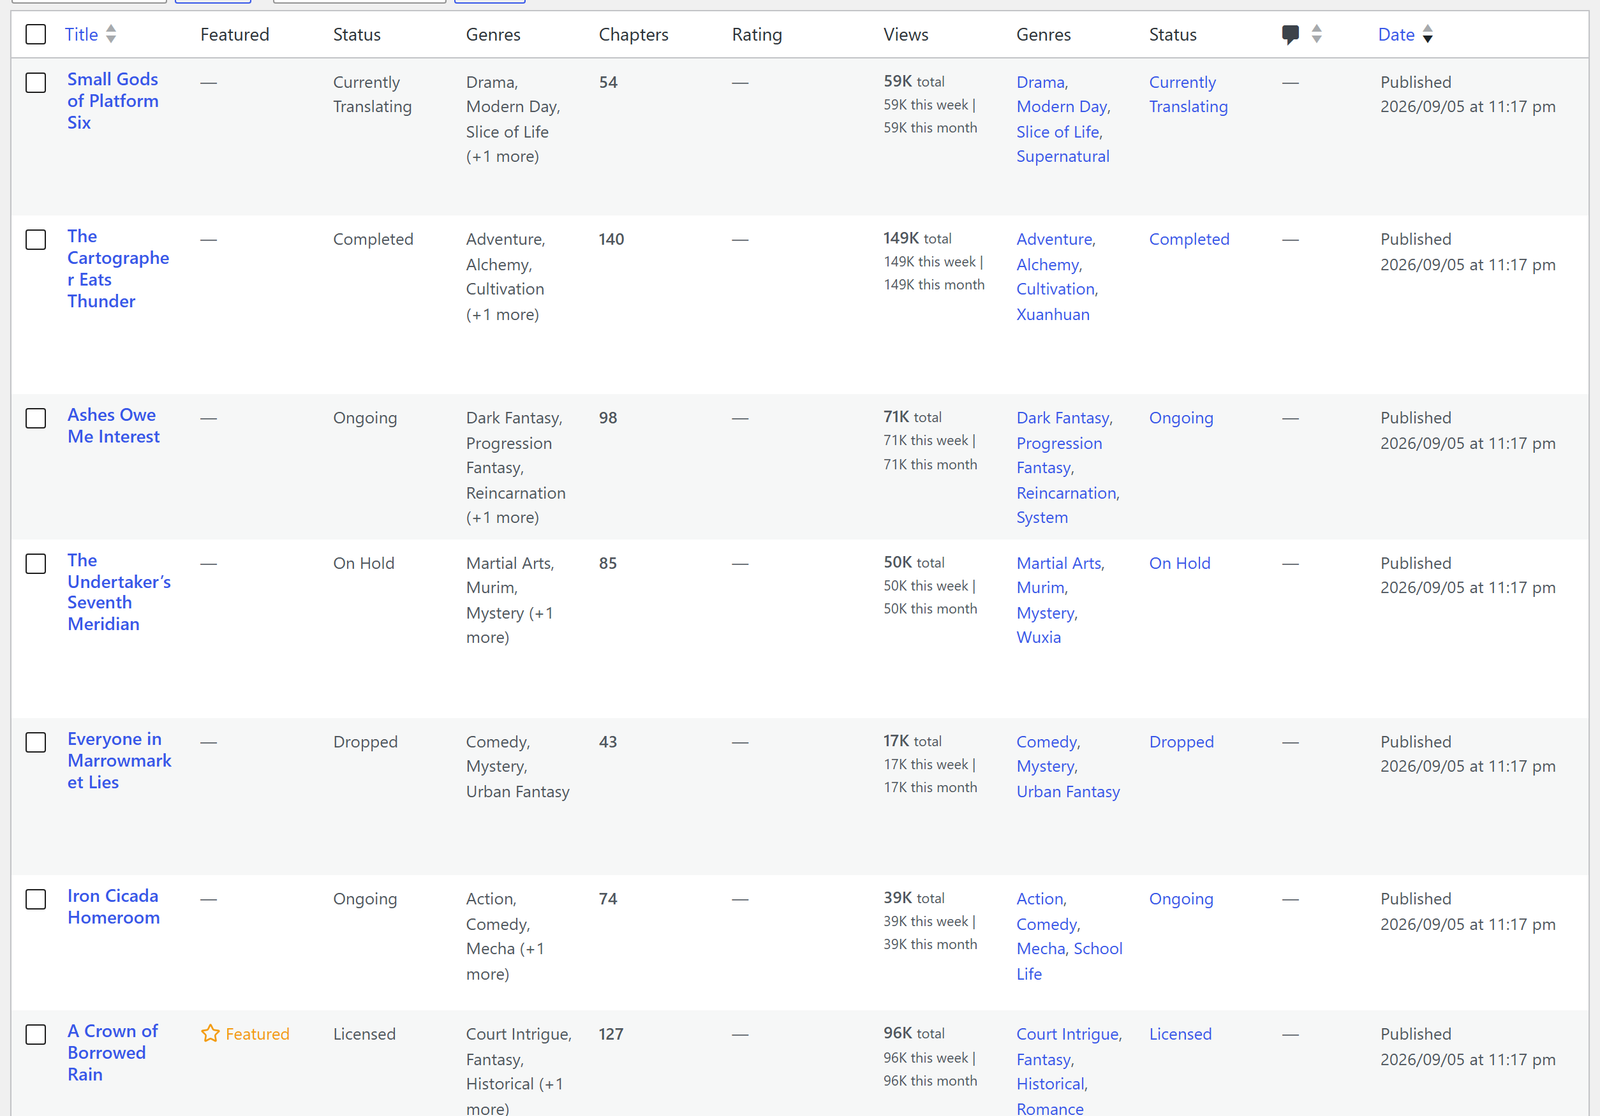Click the Urban Fantasy genre link
Screen dimensions: 1600x1116
click(1068, 791)
